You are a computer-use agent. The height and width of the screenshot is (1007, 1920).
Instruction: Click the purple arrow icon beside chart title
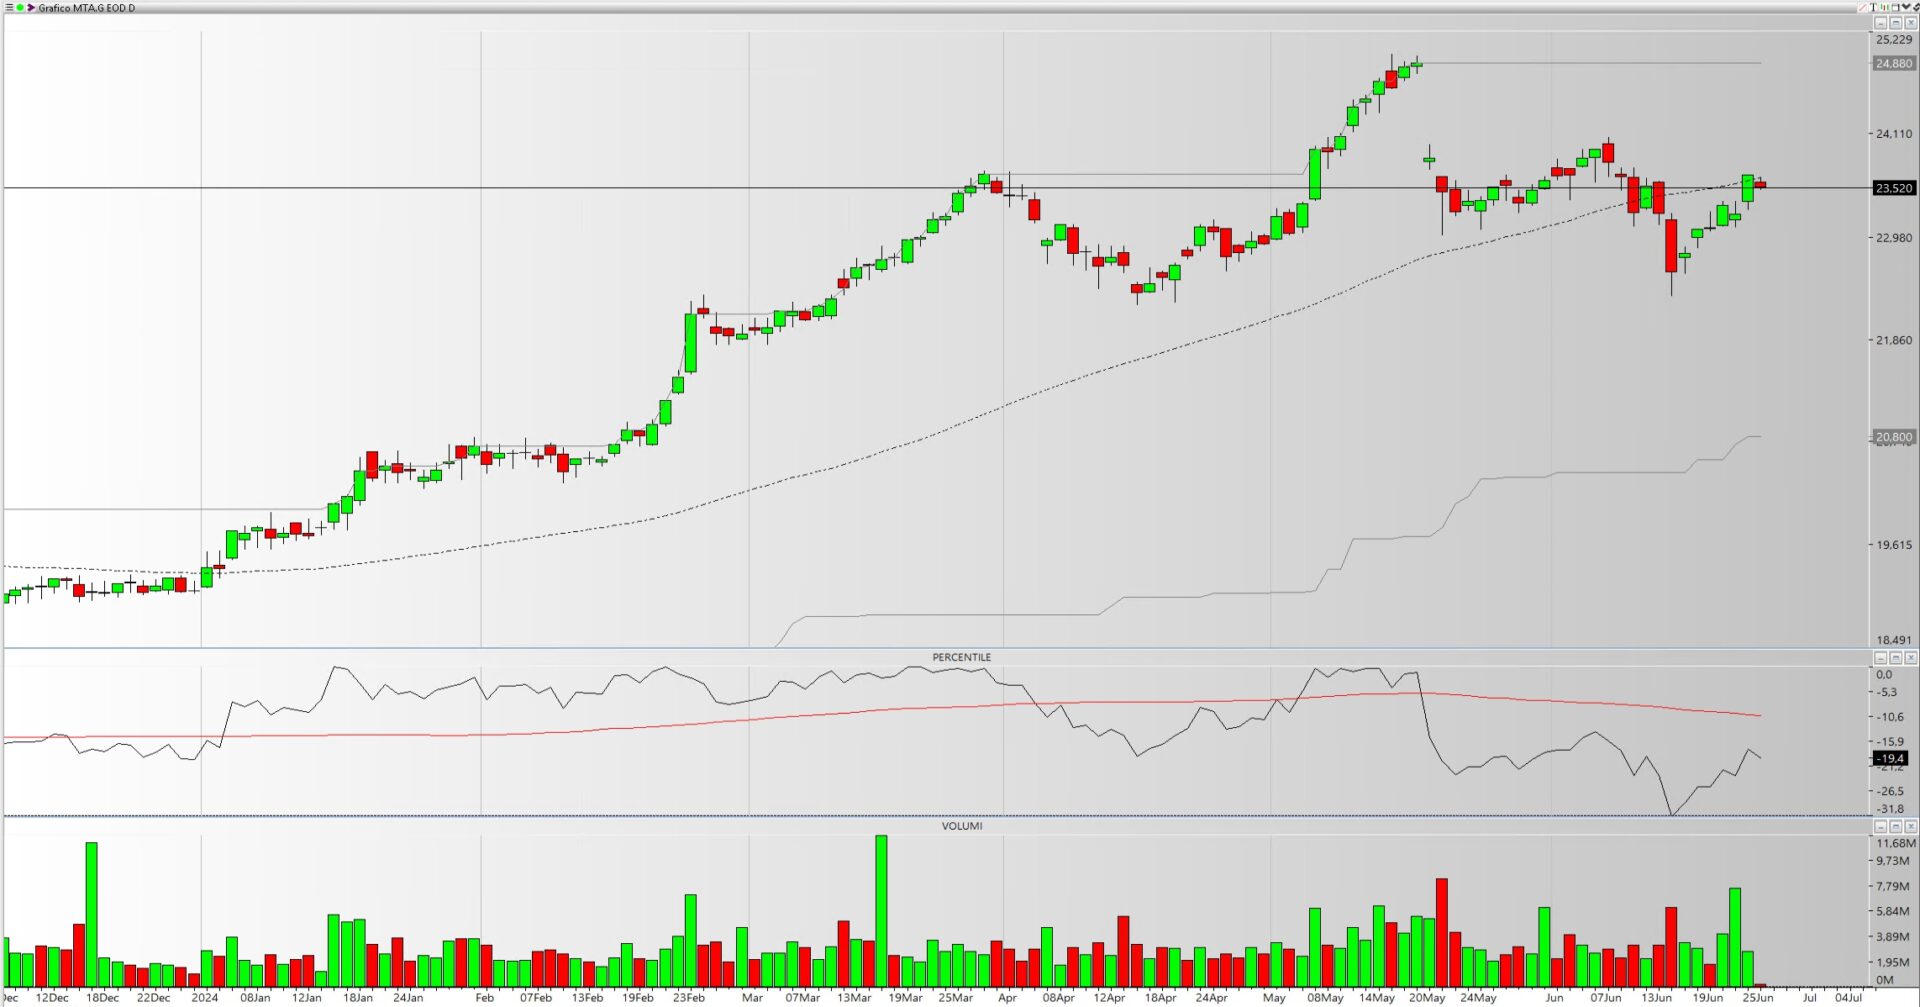(31, 7)
